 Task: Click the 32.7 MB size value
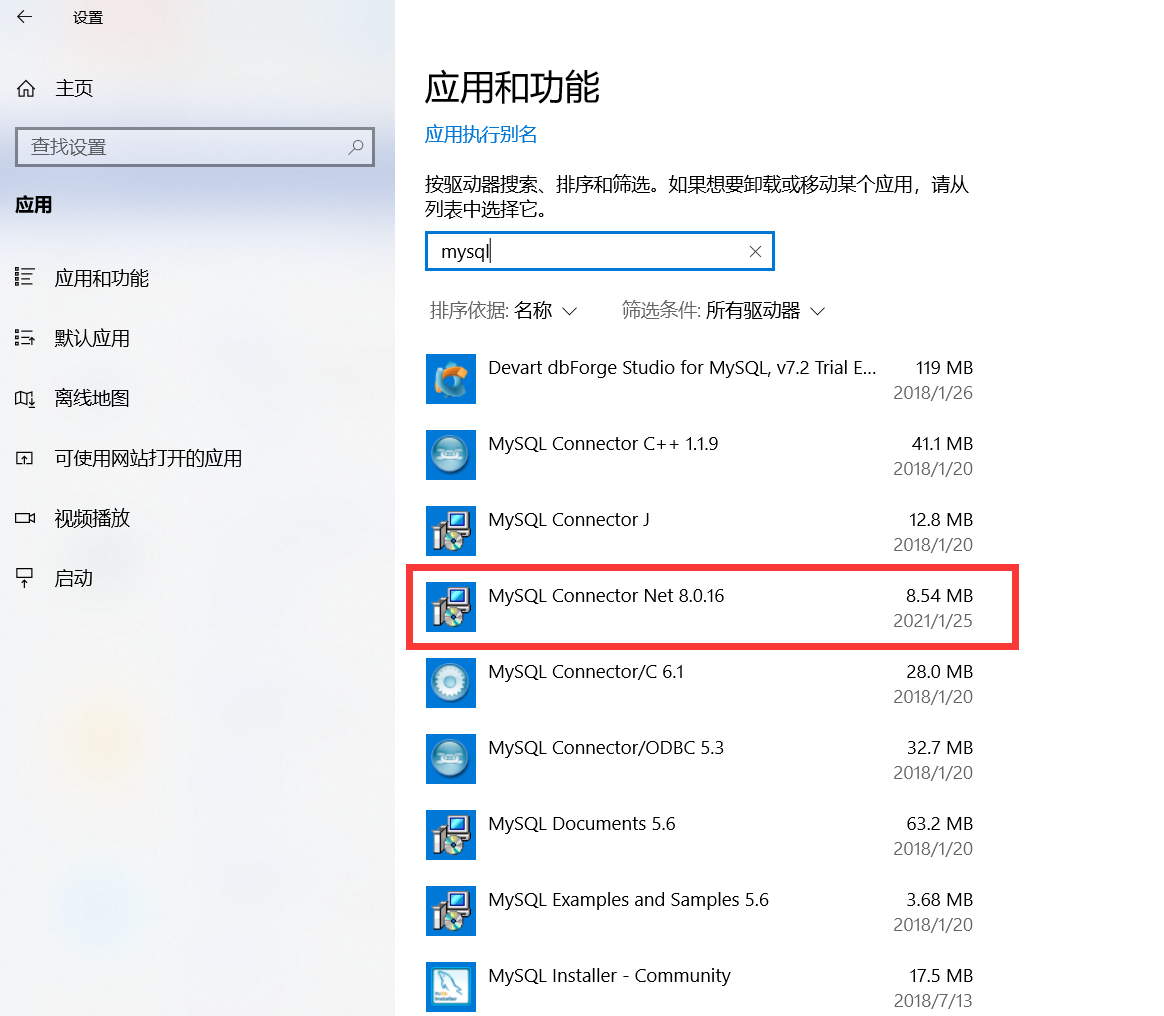click(x=940, y=748)
